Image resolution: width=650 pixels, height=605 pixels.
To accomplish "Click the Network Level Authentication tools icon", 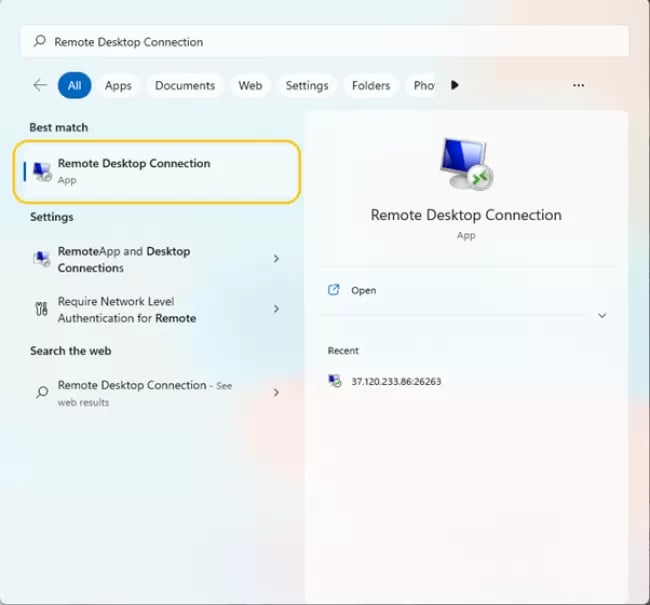I will point(41,309).
